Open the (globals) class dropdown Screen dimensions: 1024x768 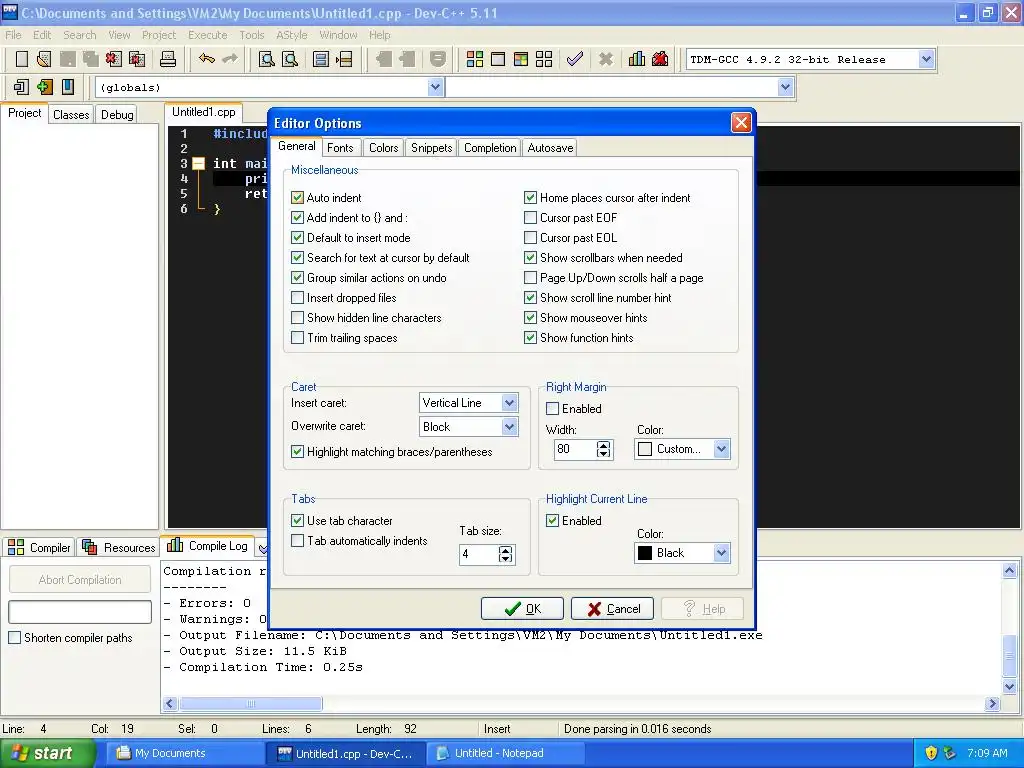coord(436,87)
